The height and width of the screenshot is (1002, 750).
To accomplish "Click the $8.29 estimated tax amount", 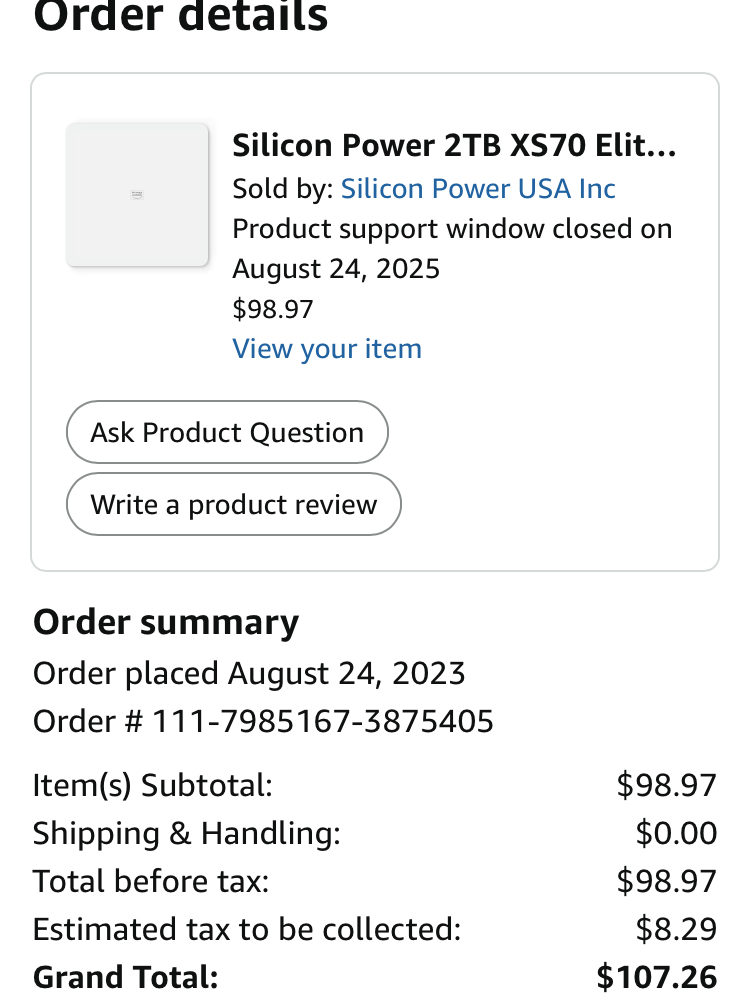I will [676, 929].
